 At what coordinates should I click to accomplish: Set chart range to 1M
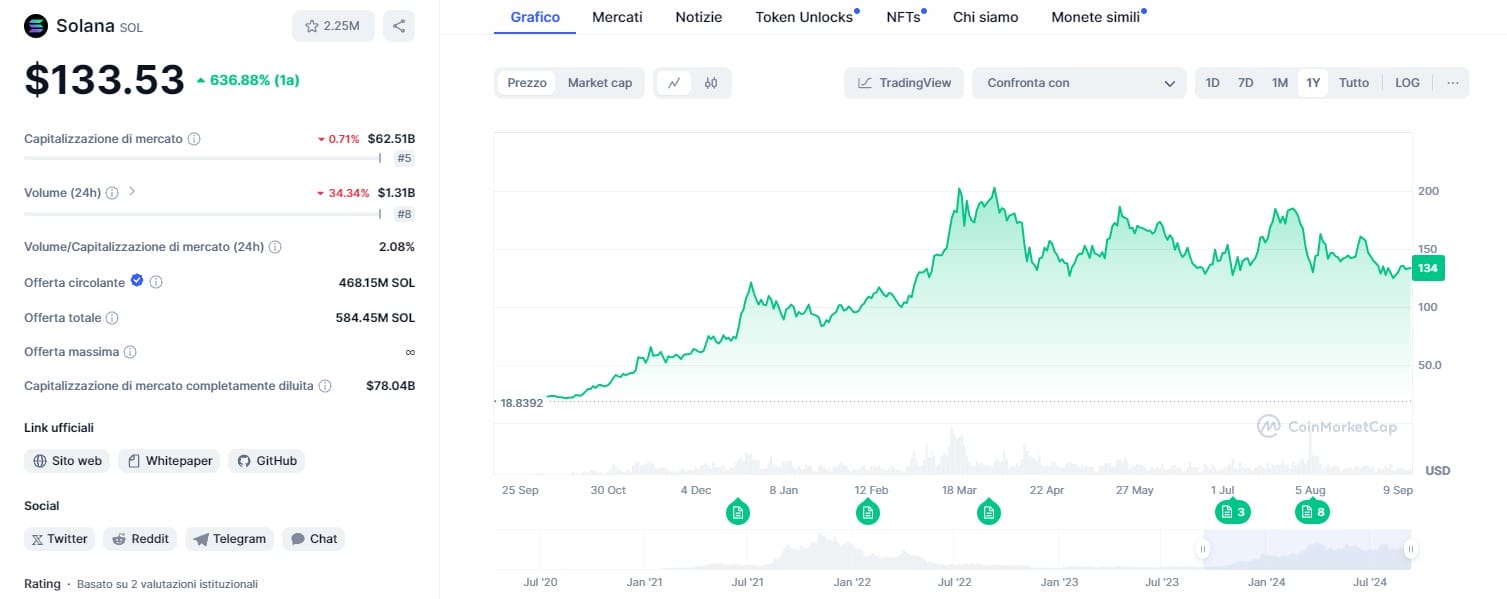point(1280,83)
